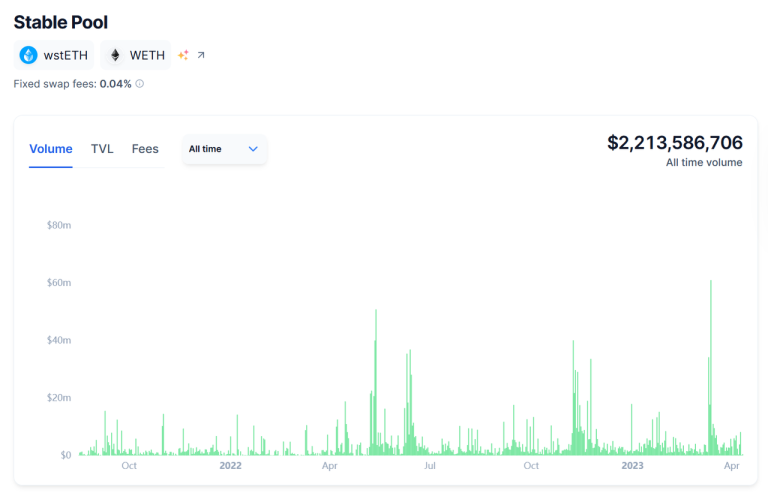The height and width of the screenshot is (493, 768).
Task: Expand the All time period dropdown
Action: tap(224, 149)
